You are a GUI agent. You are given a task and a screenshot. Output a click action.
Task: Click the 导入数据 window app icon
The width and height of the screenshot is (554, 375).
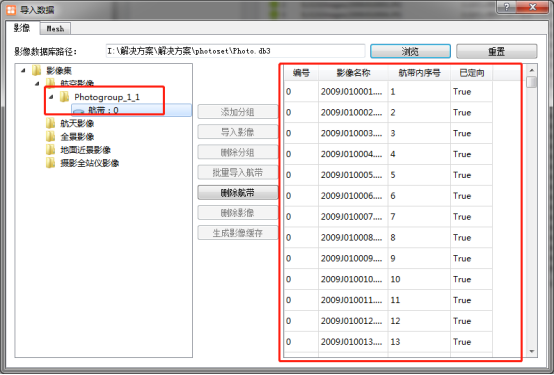(x=11, y=10)
